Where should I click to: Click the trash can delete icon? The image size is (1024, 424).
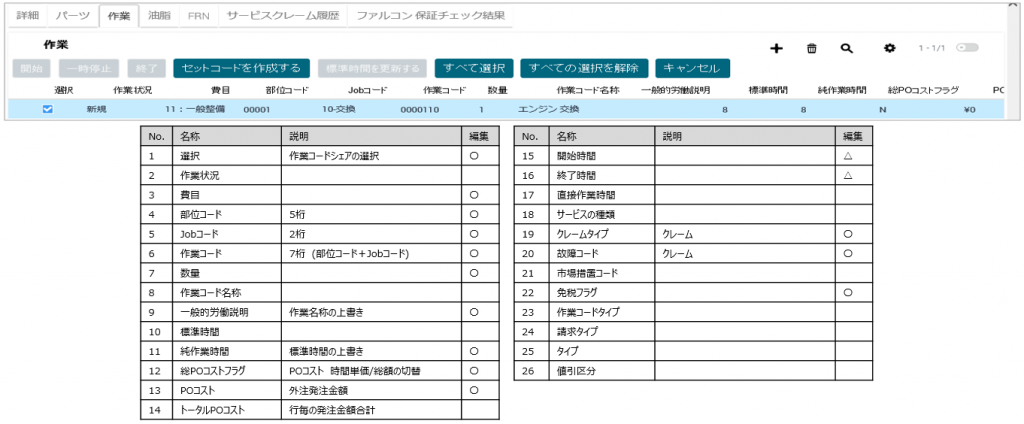811,48
